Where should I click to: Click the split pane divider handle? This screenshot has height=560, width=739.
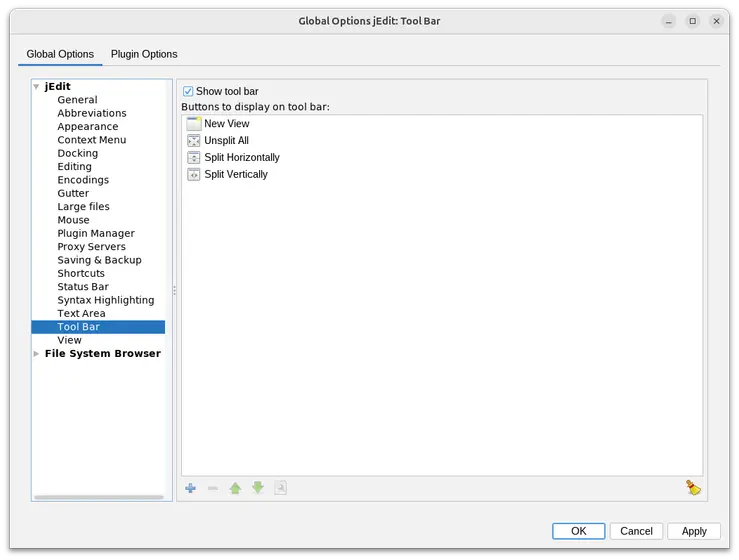click(x=175, y=290)
